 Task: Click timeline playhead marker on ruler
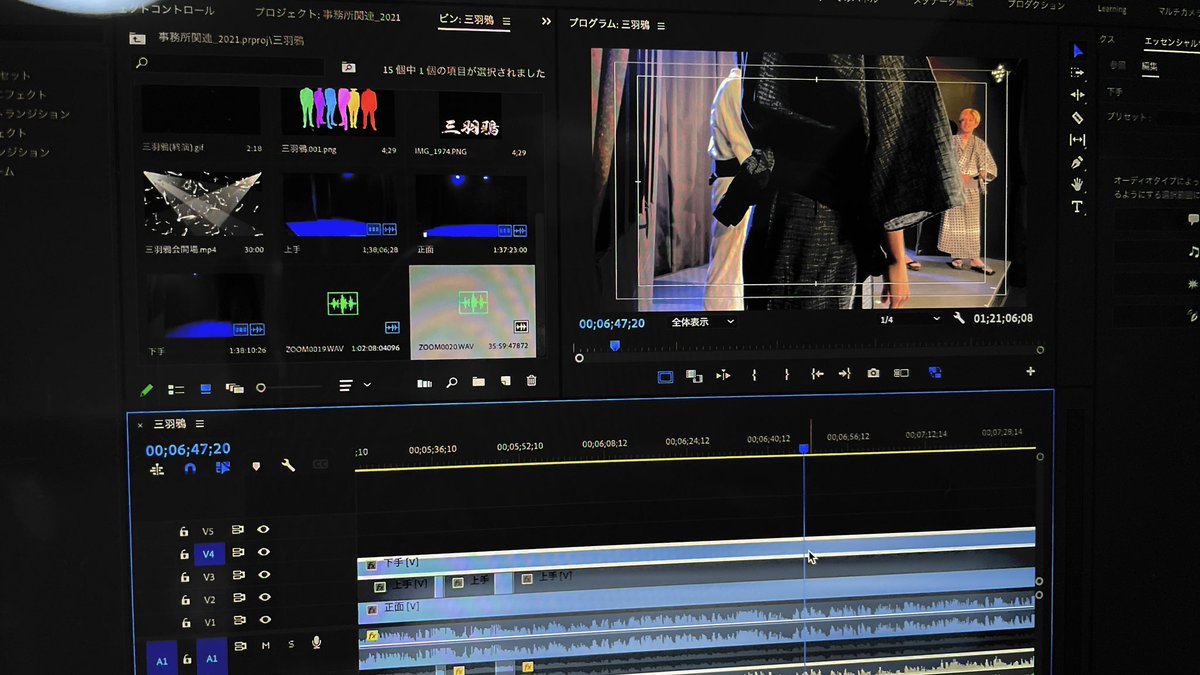[803, 449]
